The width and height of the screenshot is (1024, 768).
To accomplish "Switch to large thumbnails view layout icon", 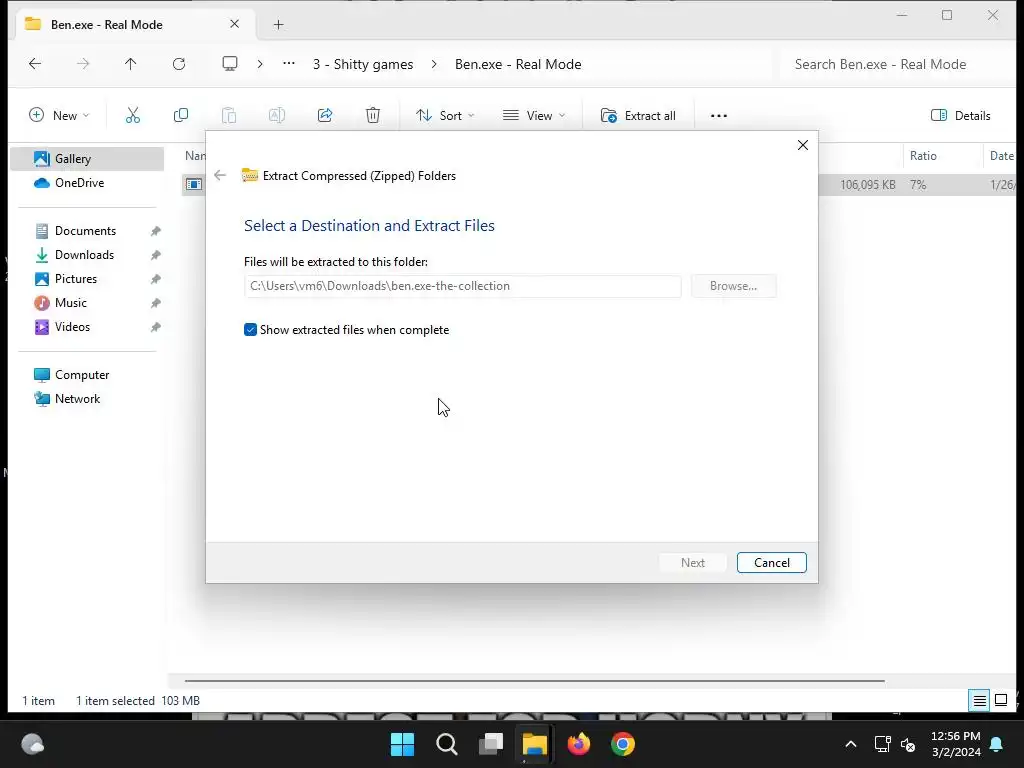I will (x=1000, y=701).
